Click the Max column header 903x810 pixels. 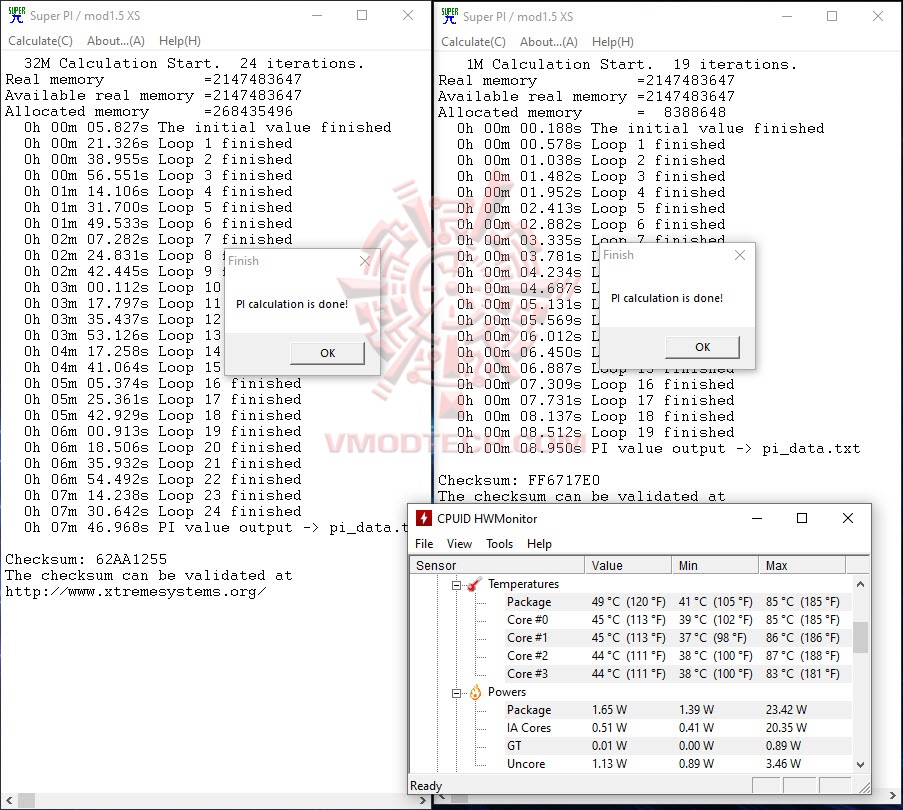coord(802,565)
